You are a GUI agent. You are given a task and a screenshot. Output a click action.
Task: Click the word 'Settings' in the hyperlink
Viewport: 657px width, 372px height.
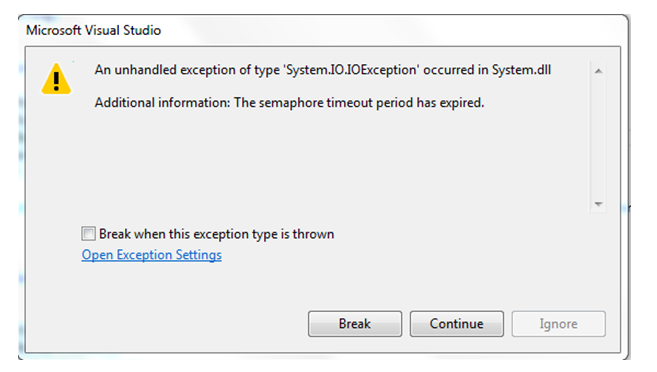click(x=199, y=255)
